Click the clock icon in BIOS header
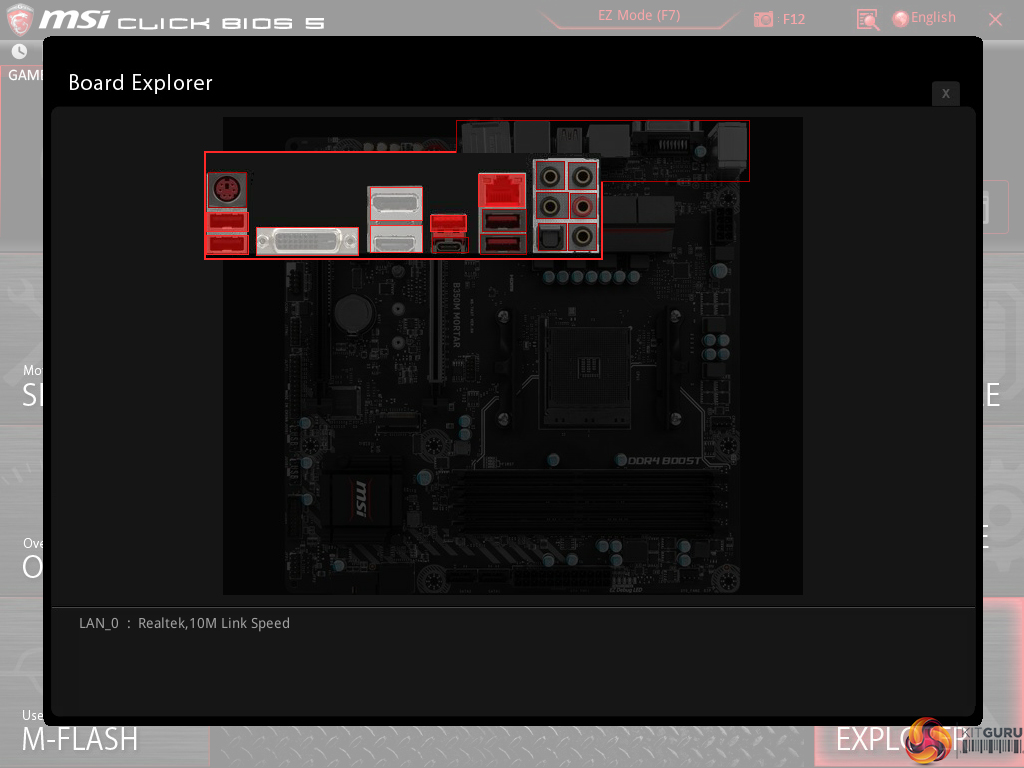The height and width of the screenshot is (768, 1024). point(20,51)
